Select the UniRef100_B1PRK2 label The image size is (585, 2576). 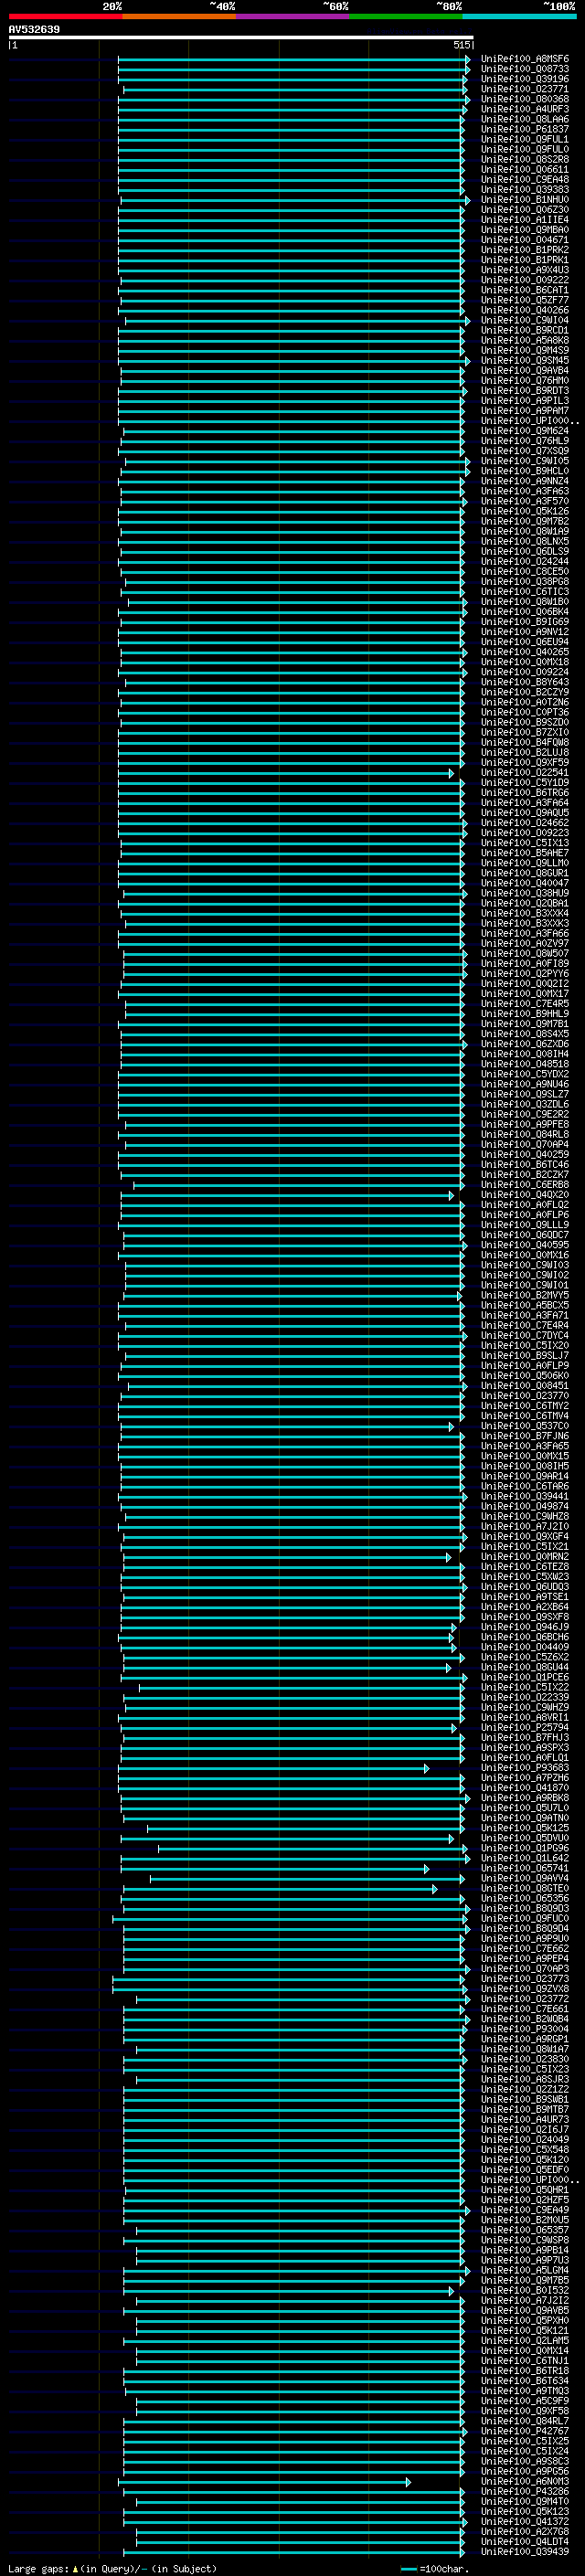pyautogui.click(x=524, y=250)
